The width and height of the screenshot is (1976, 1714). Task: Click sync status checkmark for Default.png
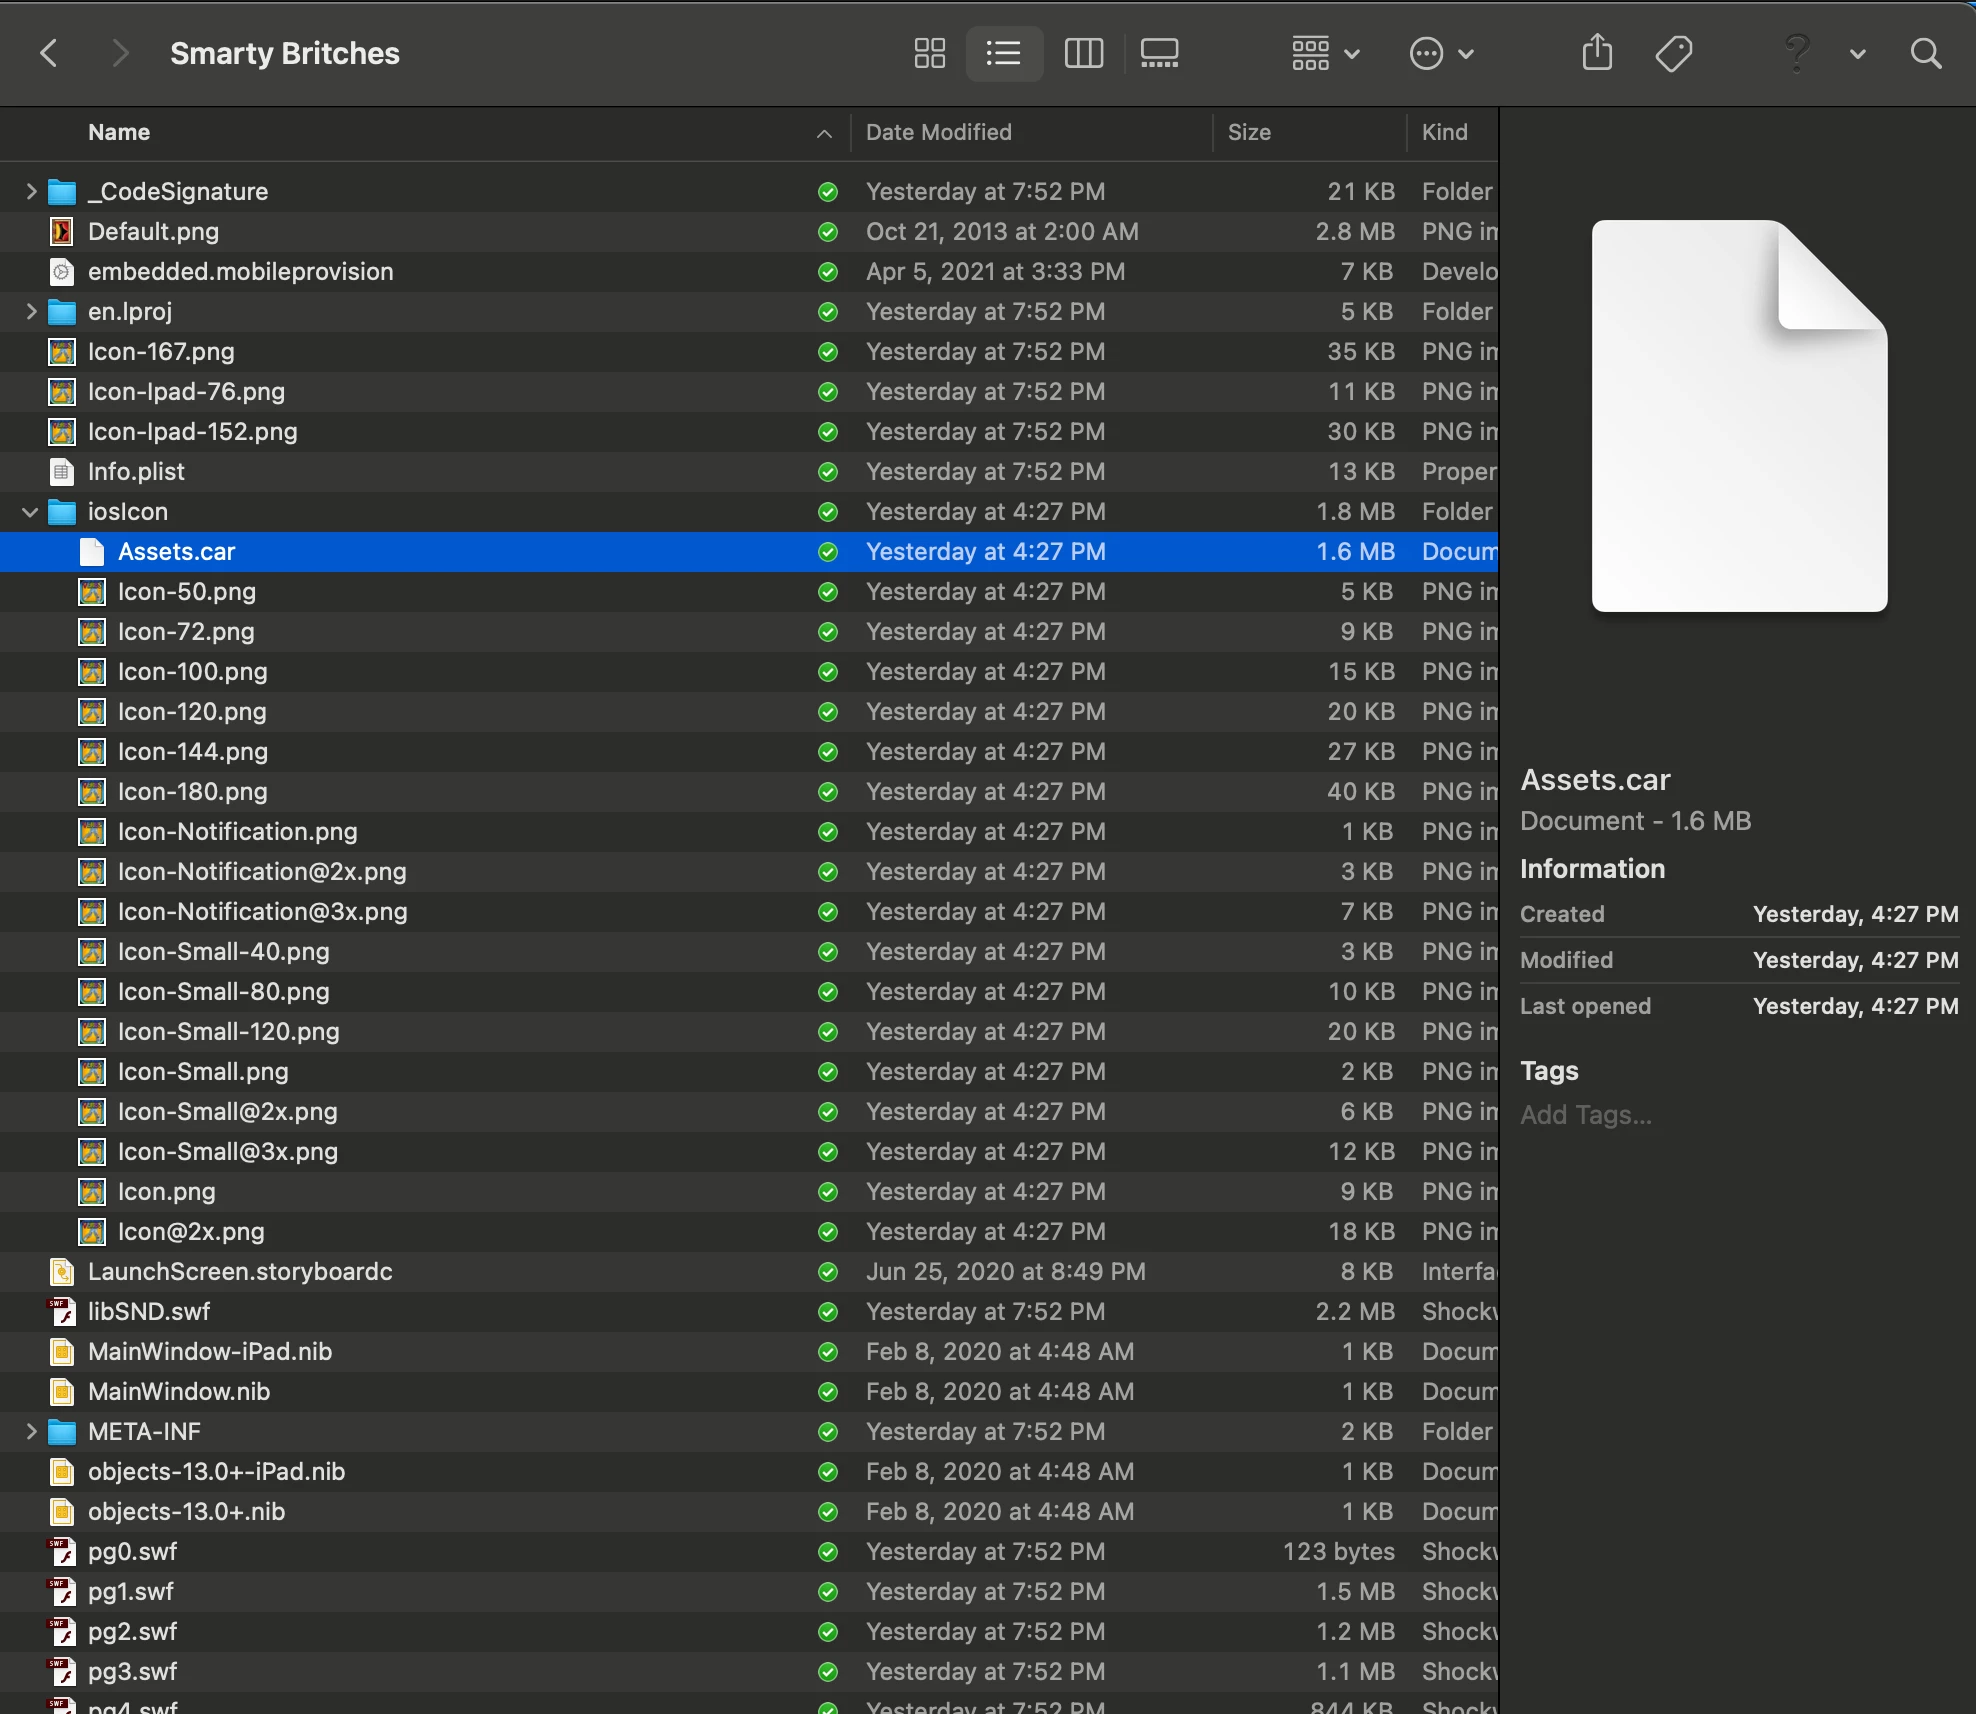827,232
